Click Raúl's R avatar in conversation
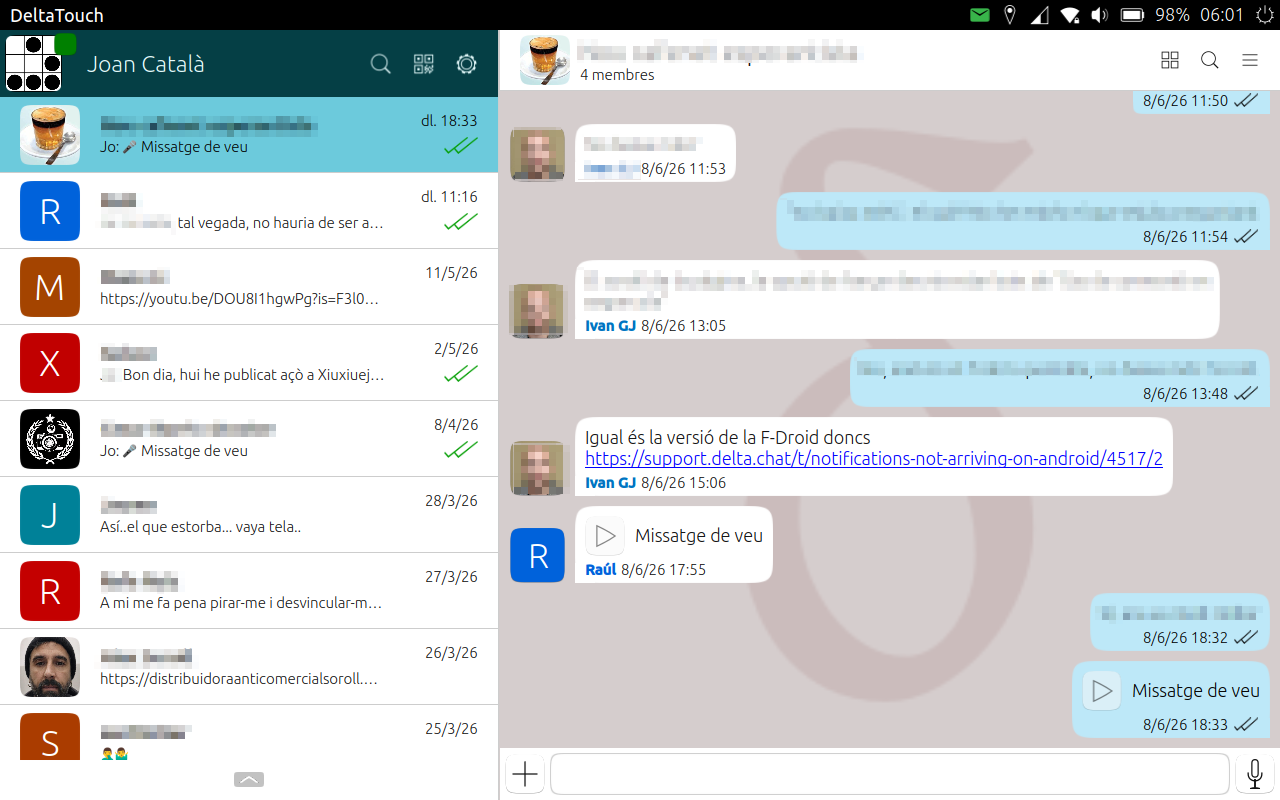This screenshot has width=1280, height=800. [x=538, y=555]
